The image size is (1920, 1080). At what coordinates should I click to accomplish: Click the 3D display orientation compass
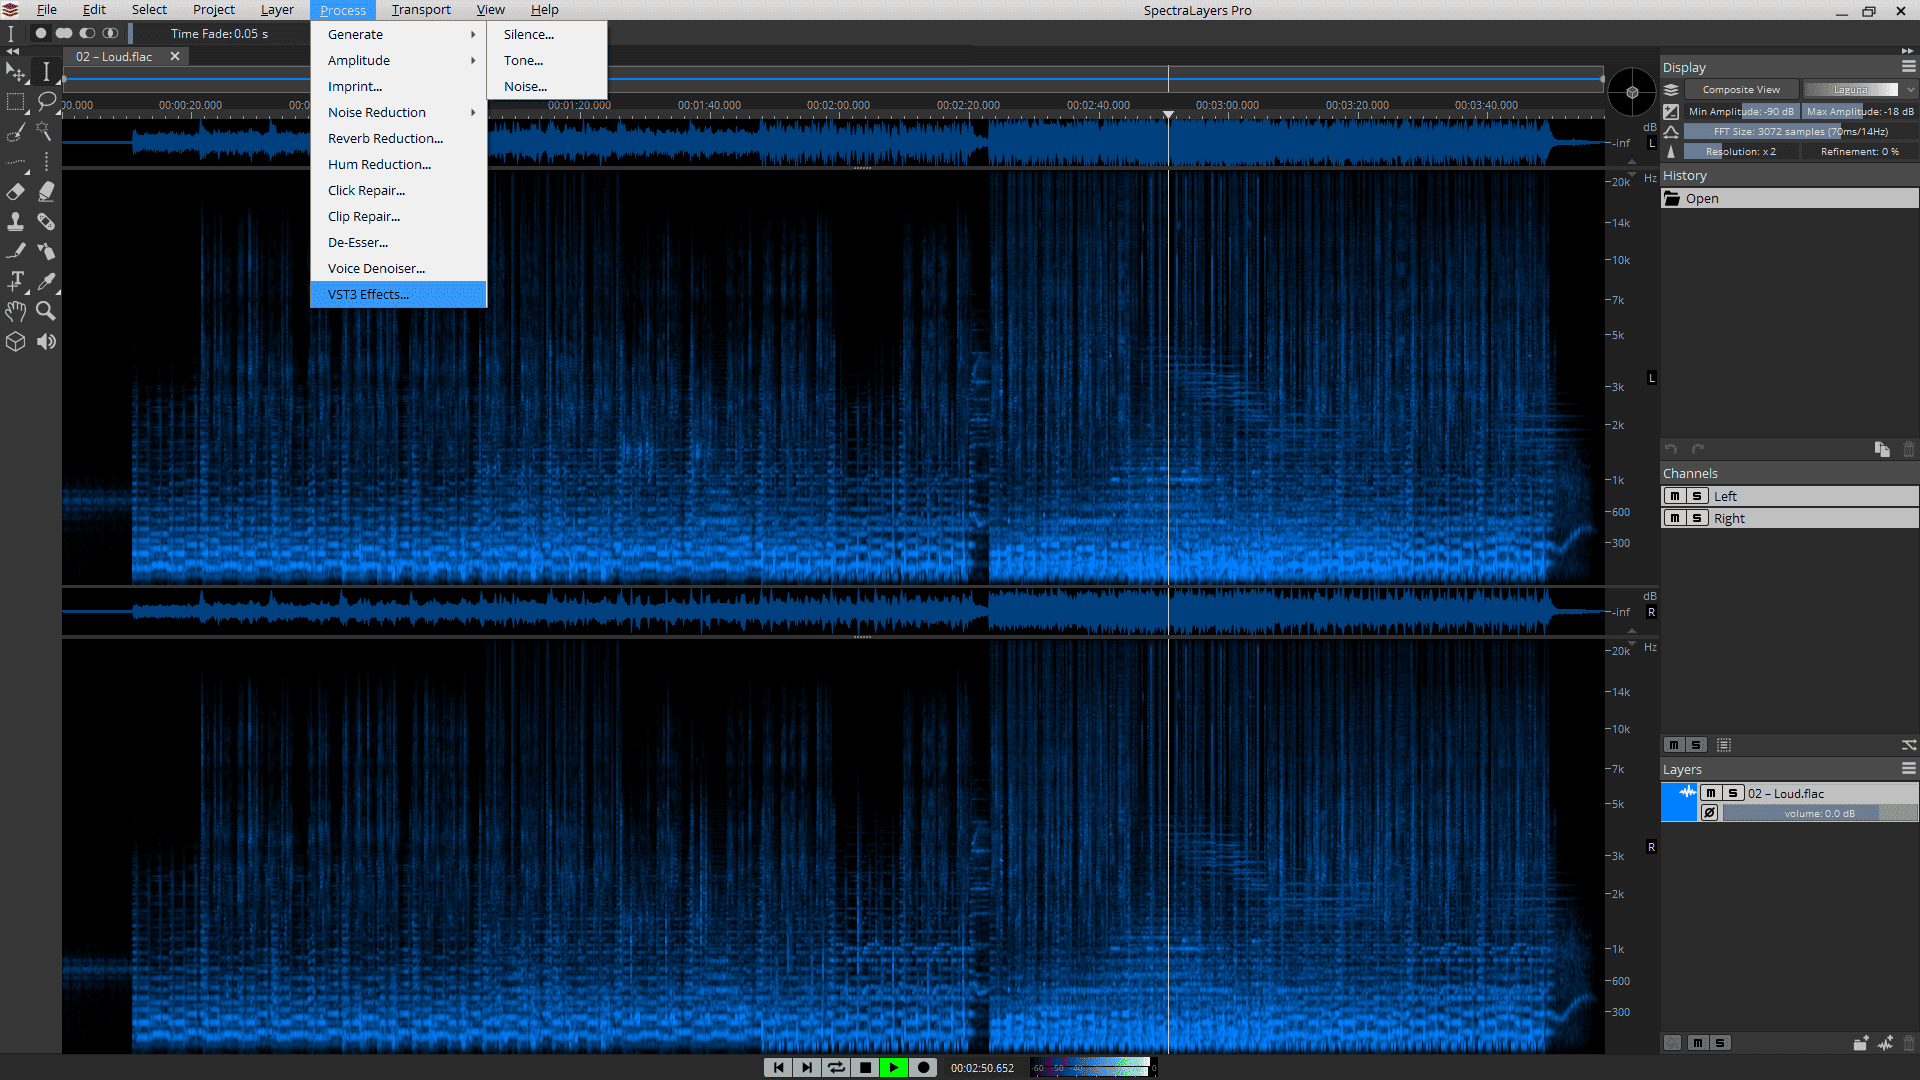pyautogui.click(x=1631, y=92)
